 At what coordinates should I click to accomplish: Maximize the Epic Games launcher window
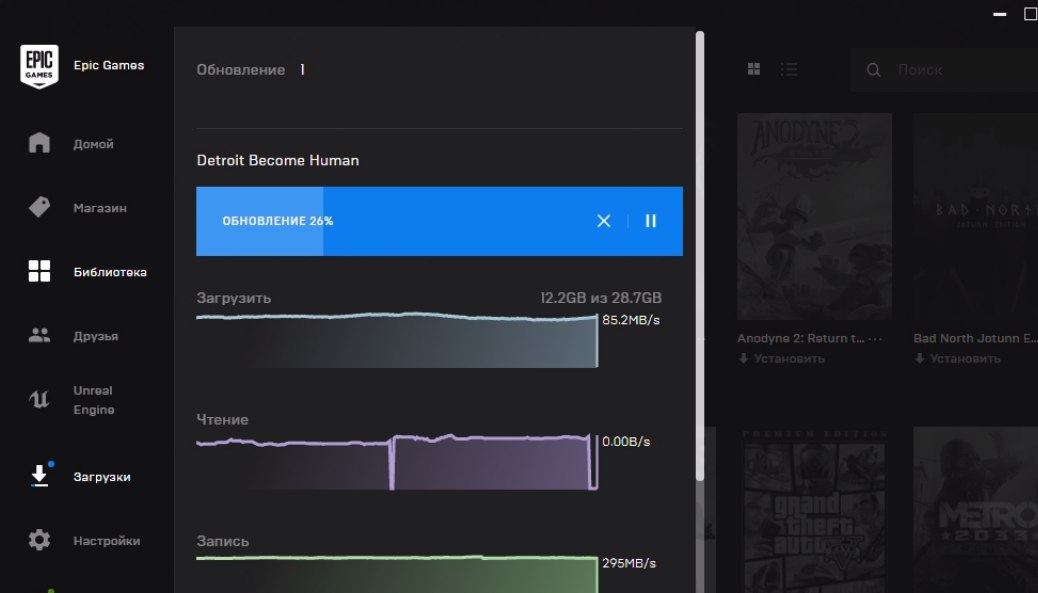coord(1031,14)
